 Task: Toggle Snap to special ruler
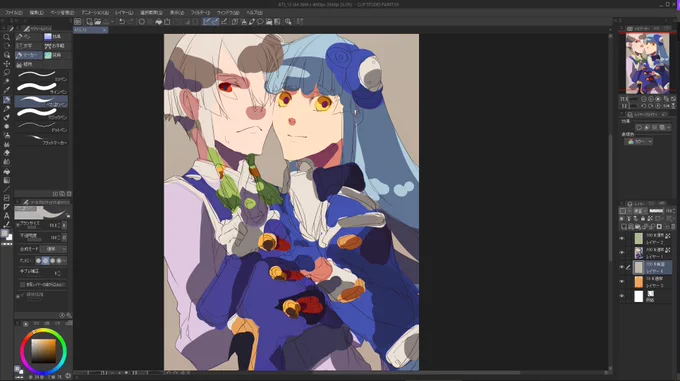216,22
